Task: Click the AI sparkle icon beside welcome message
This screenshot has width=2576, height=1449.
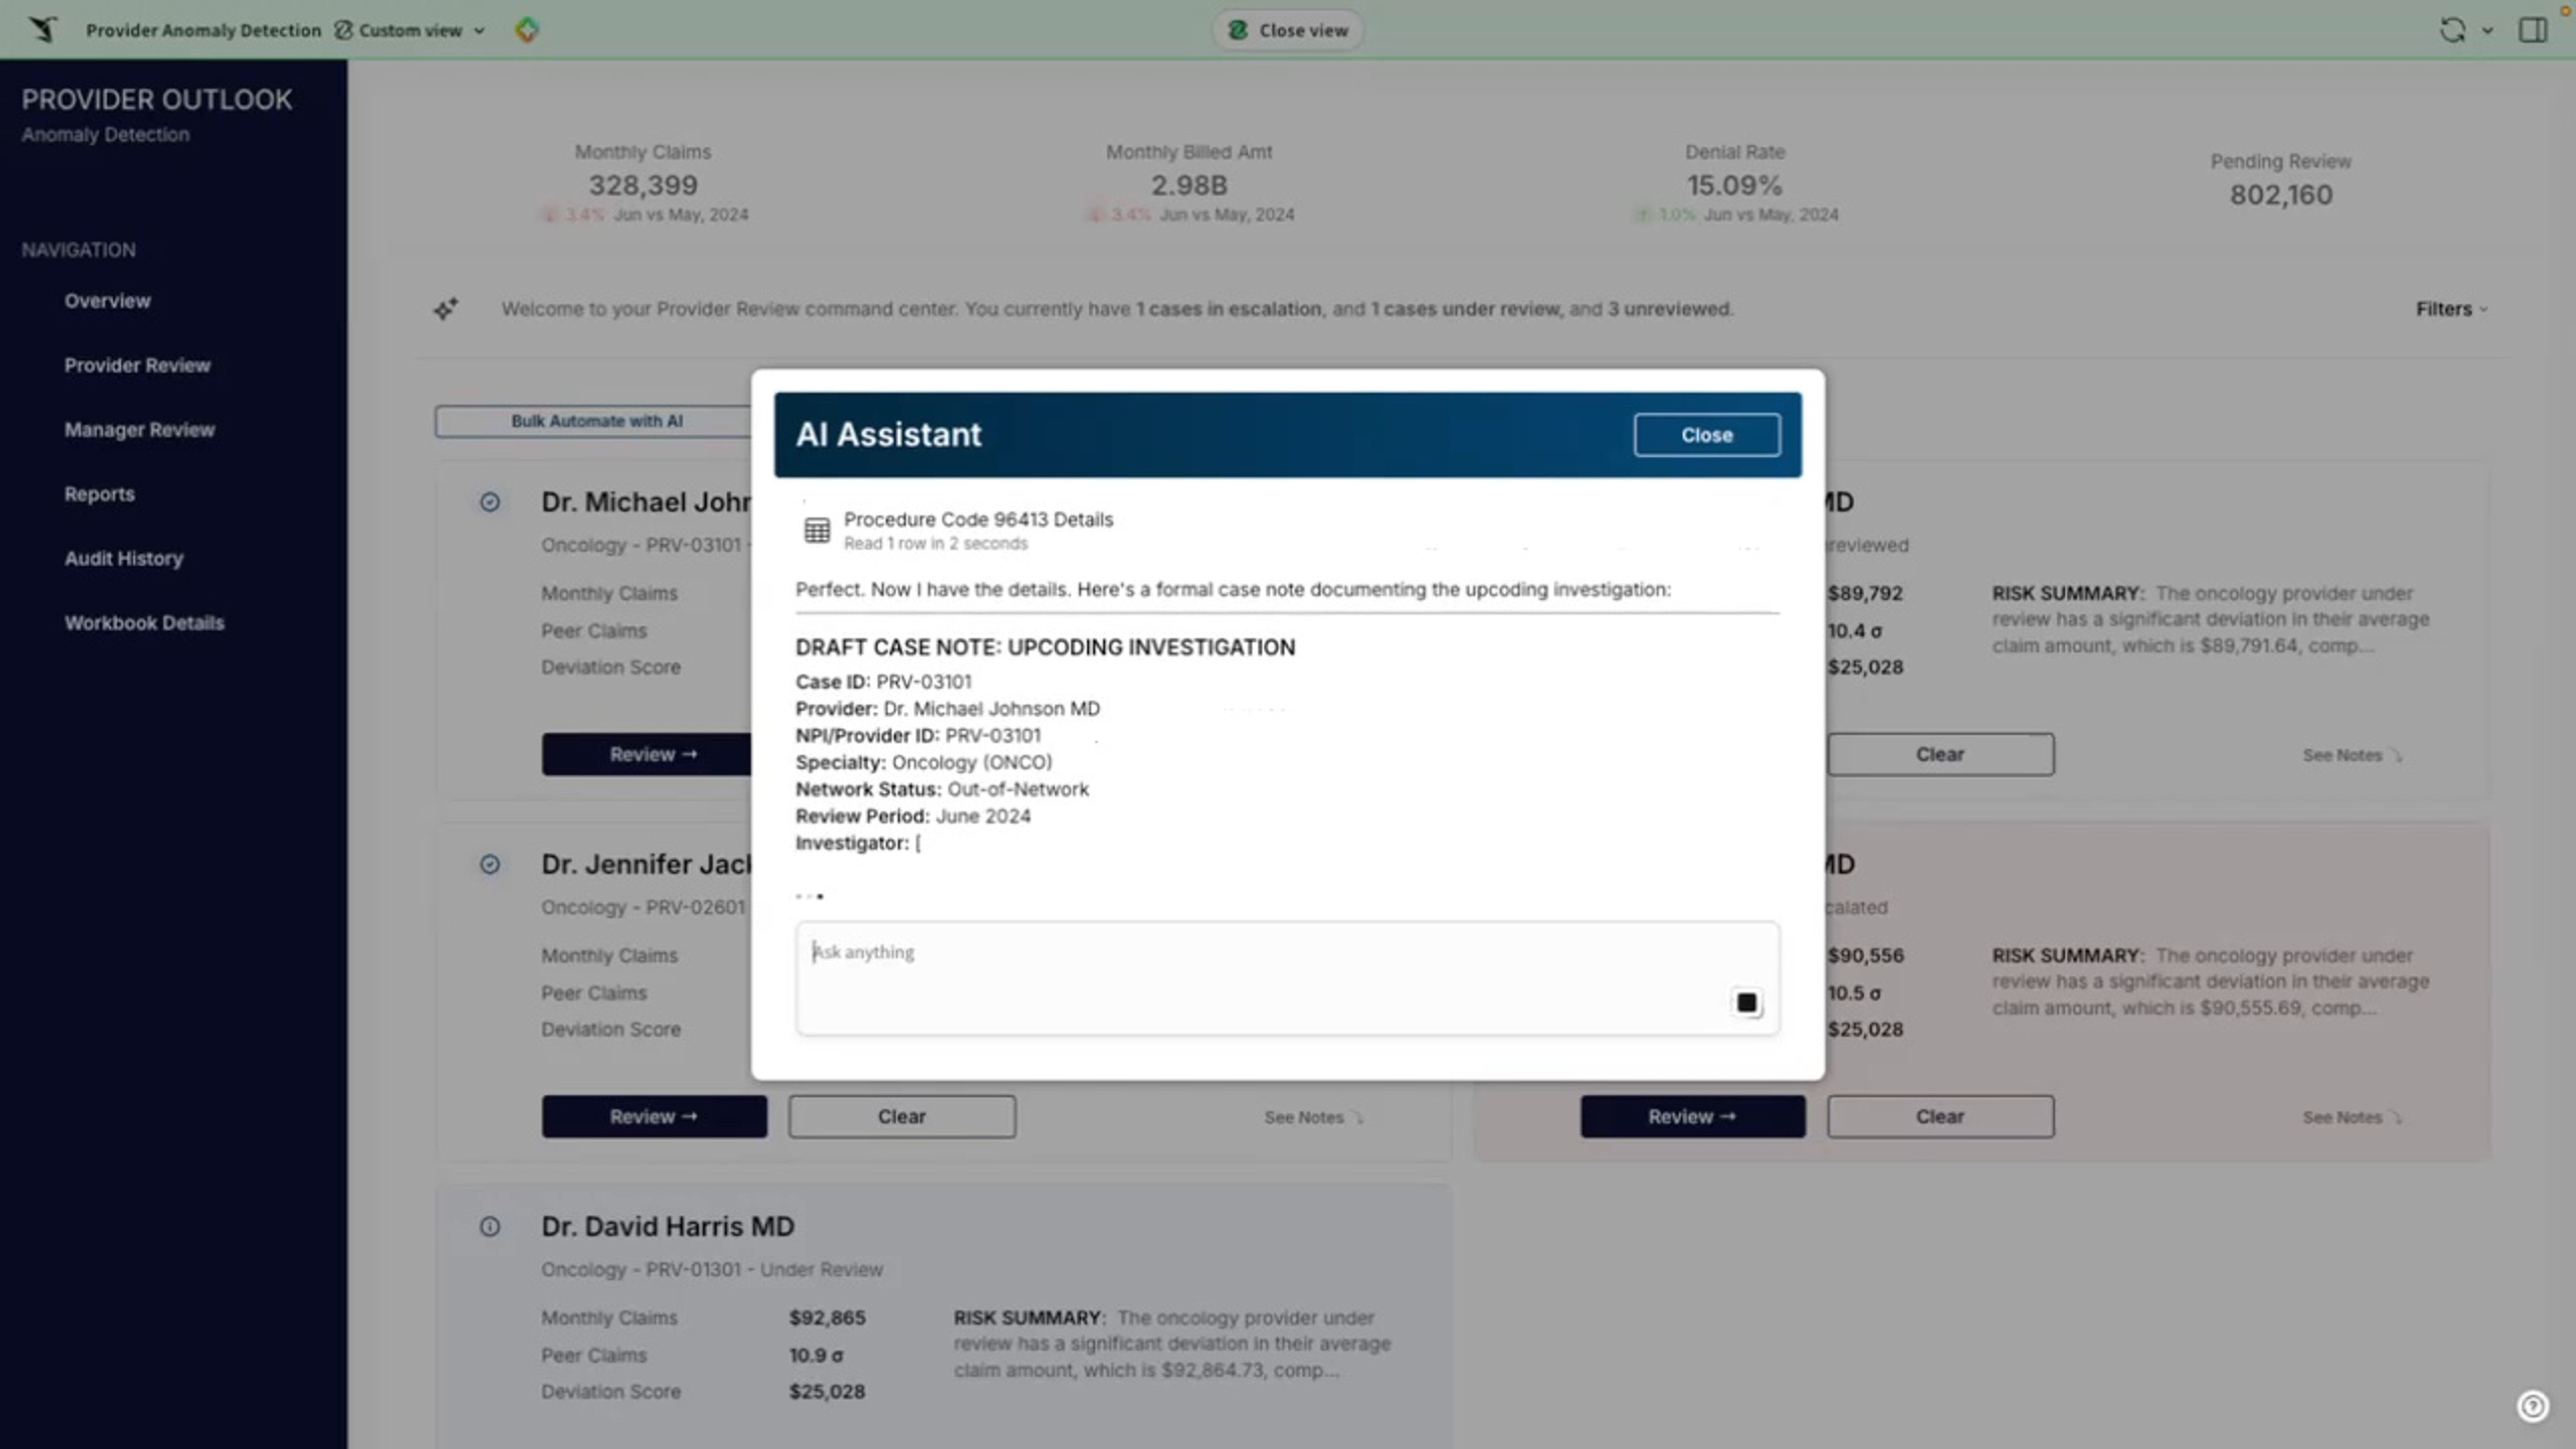Action: (446, 309)
